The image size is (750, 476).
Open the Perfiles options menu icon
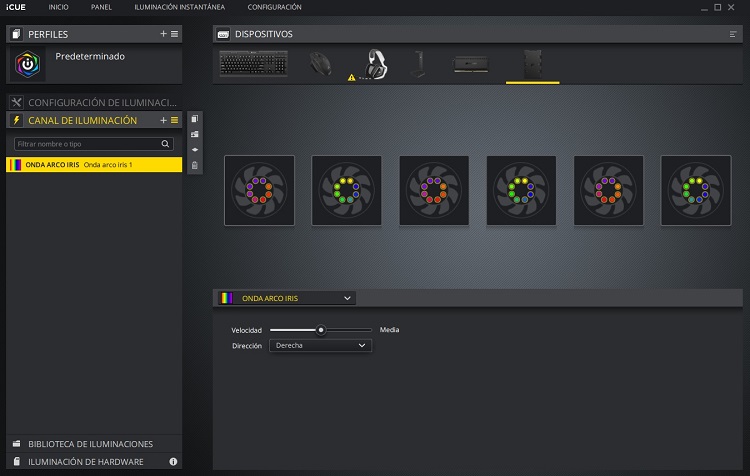coord(174,34)
